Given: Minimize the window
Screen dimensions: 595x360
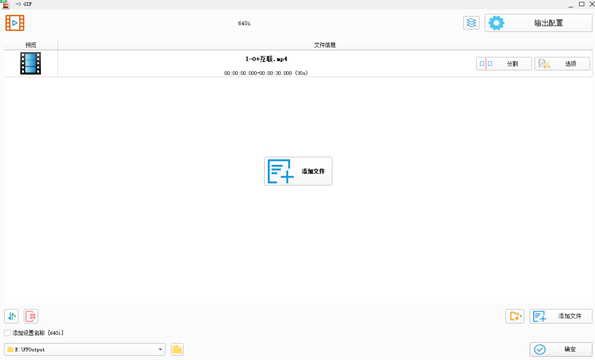Looking at the screenshot, I should tap(571, 5).
